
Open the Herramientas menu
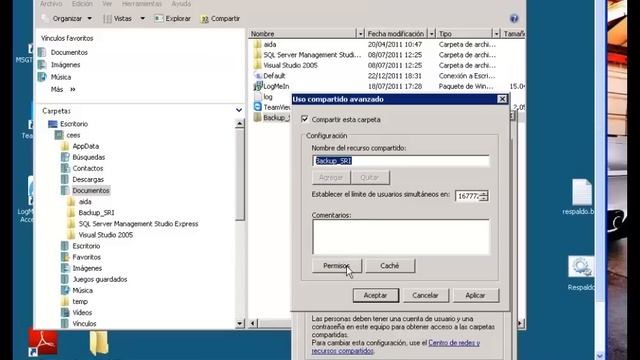142,4
